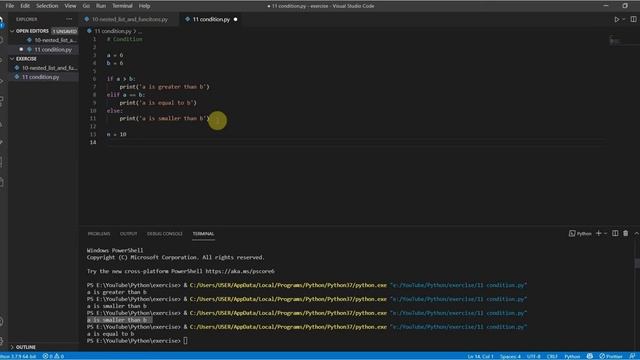Viewport: 640px width, 360px height.
Task: Open the Help menu
Action: pos(144,6)
